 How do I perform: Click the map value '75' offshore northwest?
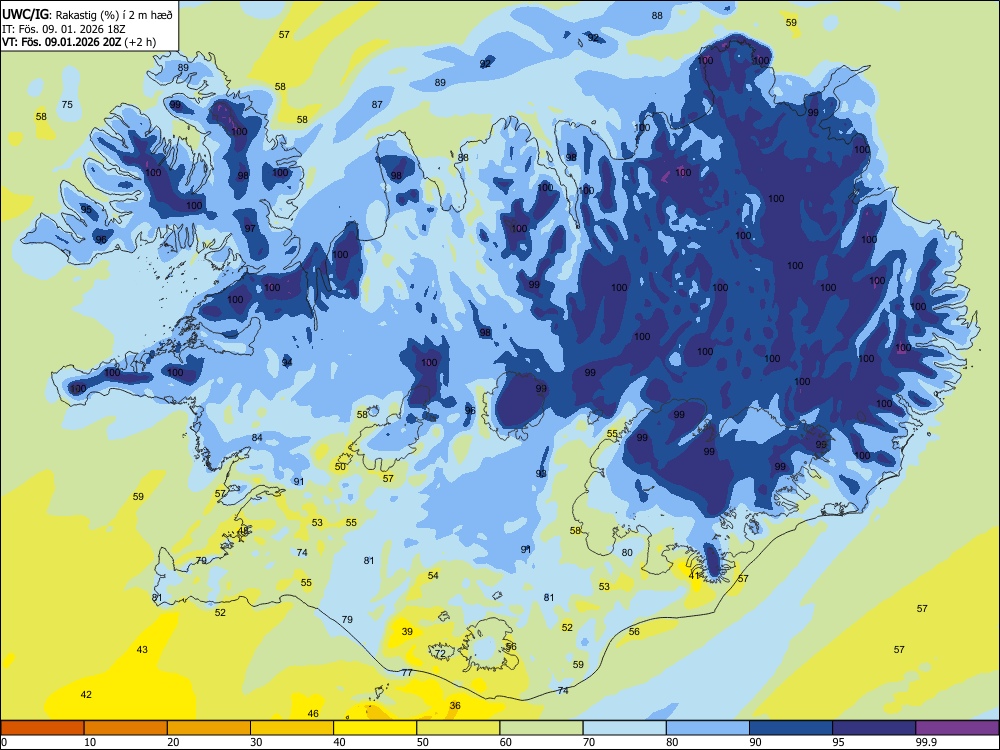pyautogui.click(x=67, y=105)
